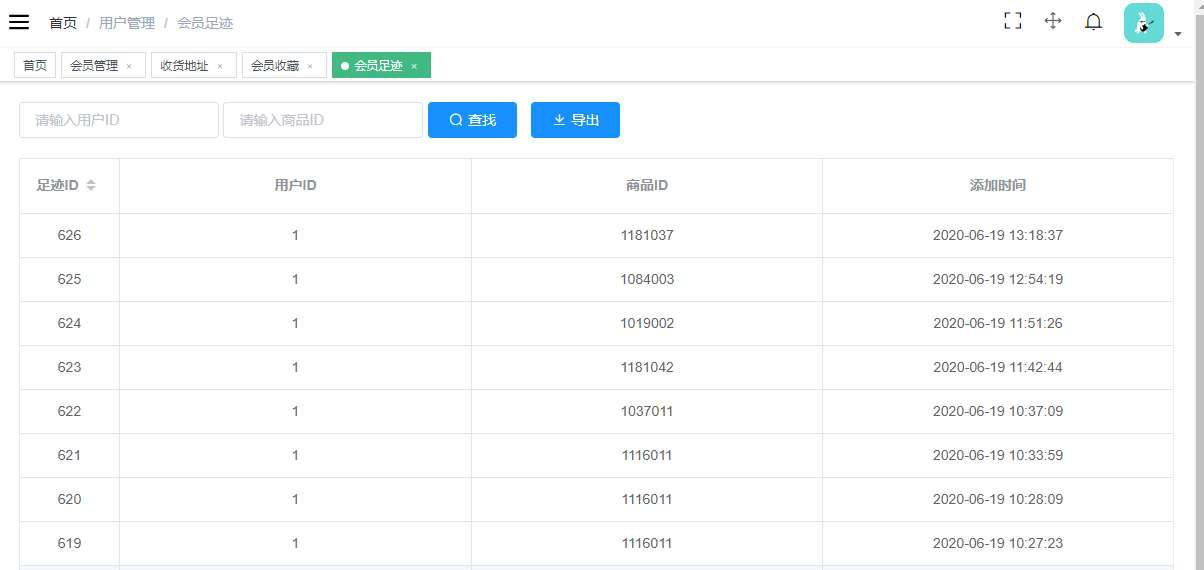Click 用户管理 in the breadcrumb
The height and width of the screenshot is (570, 1204).
(127, 22)
